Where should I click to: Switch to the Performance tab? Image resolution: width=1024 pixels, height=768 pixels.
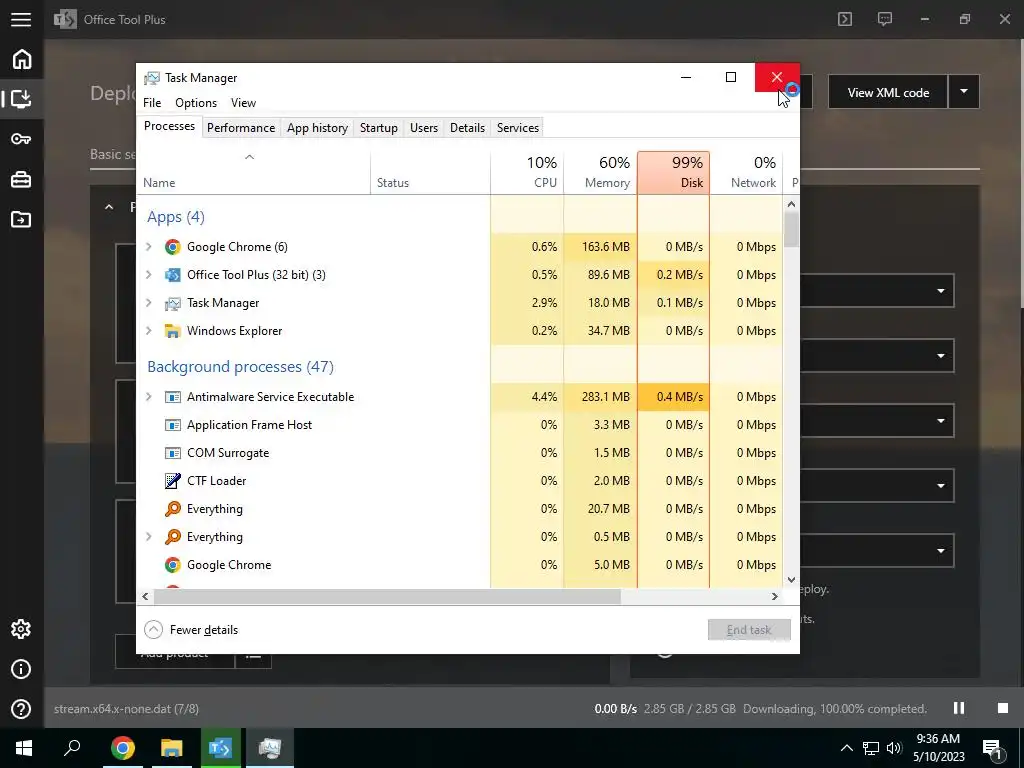click(x=241, y=128)
